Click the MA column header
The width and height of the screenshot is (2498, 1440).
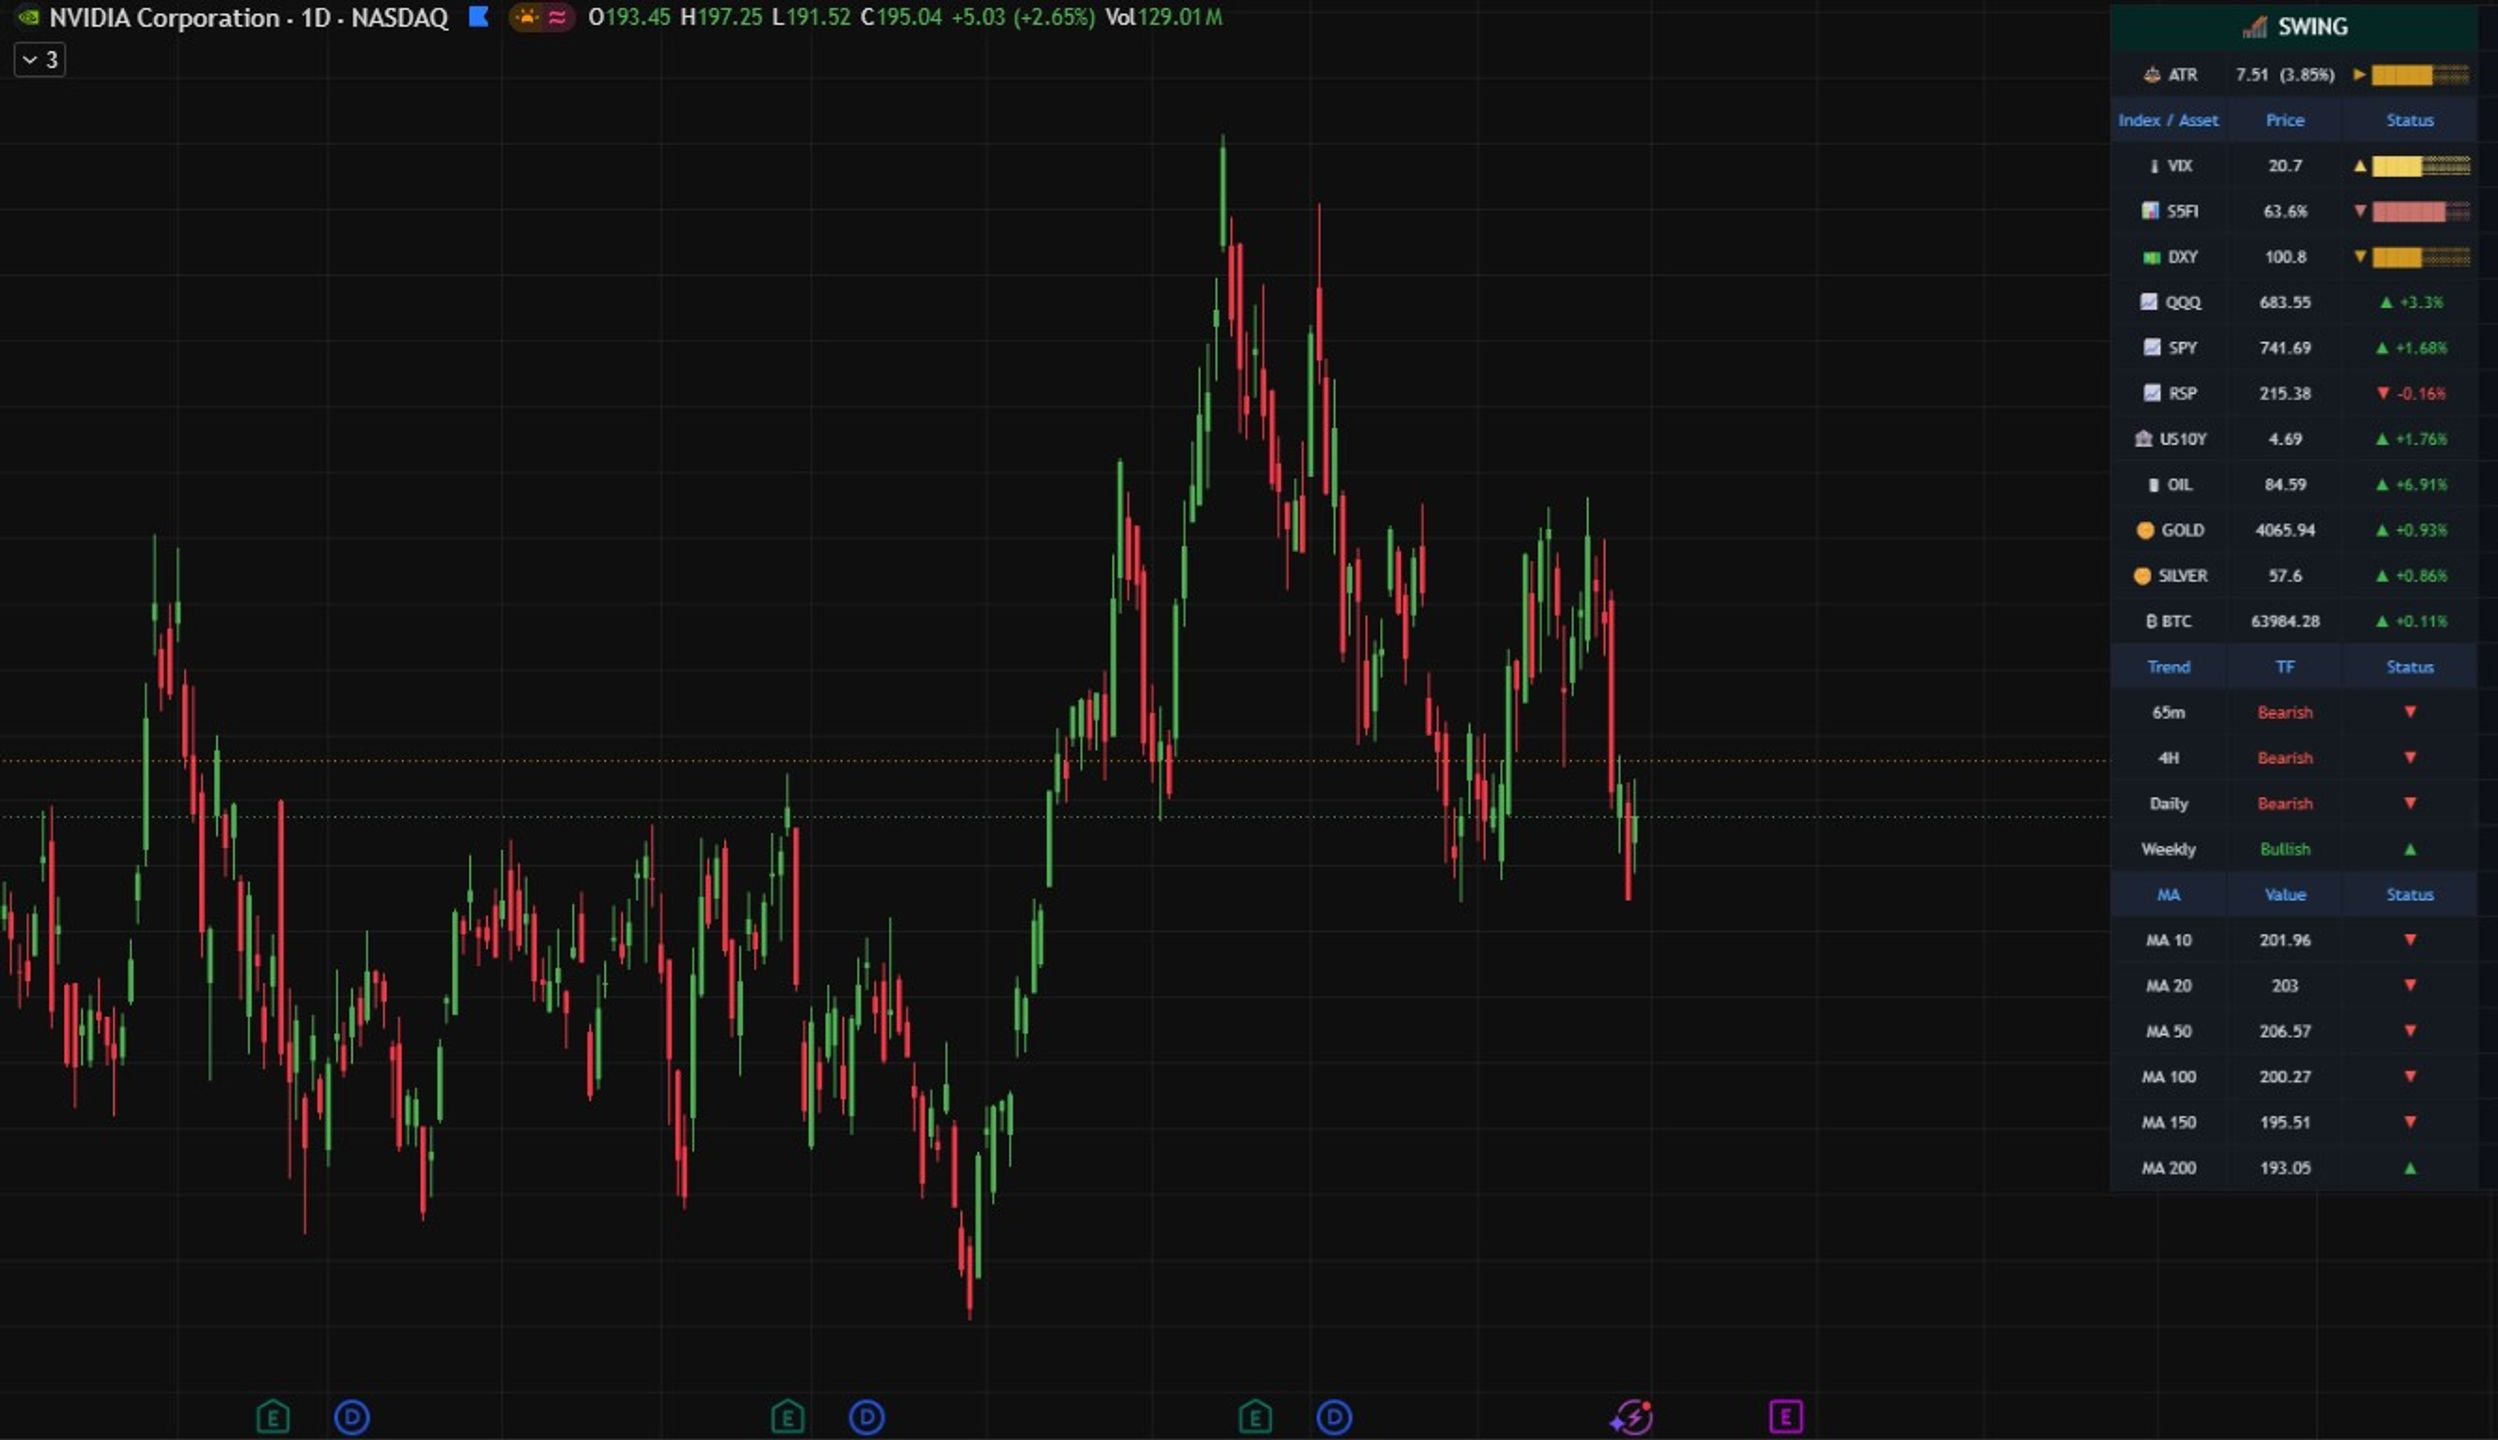click(x=2168, y=895)
